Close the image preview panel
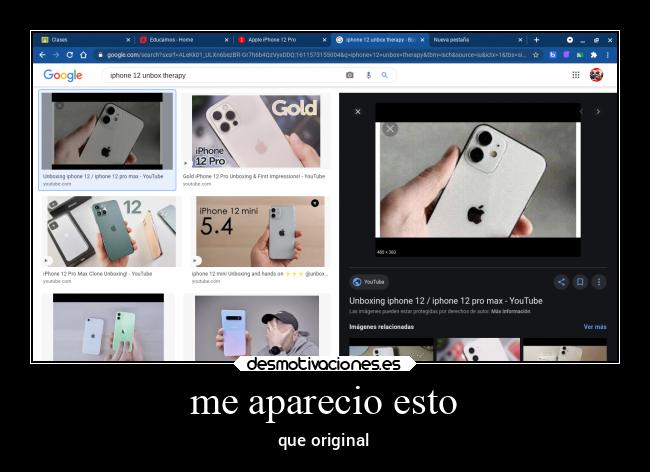 [x=358, y=111]
